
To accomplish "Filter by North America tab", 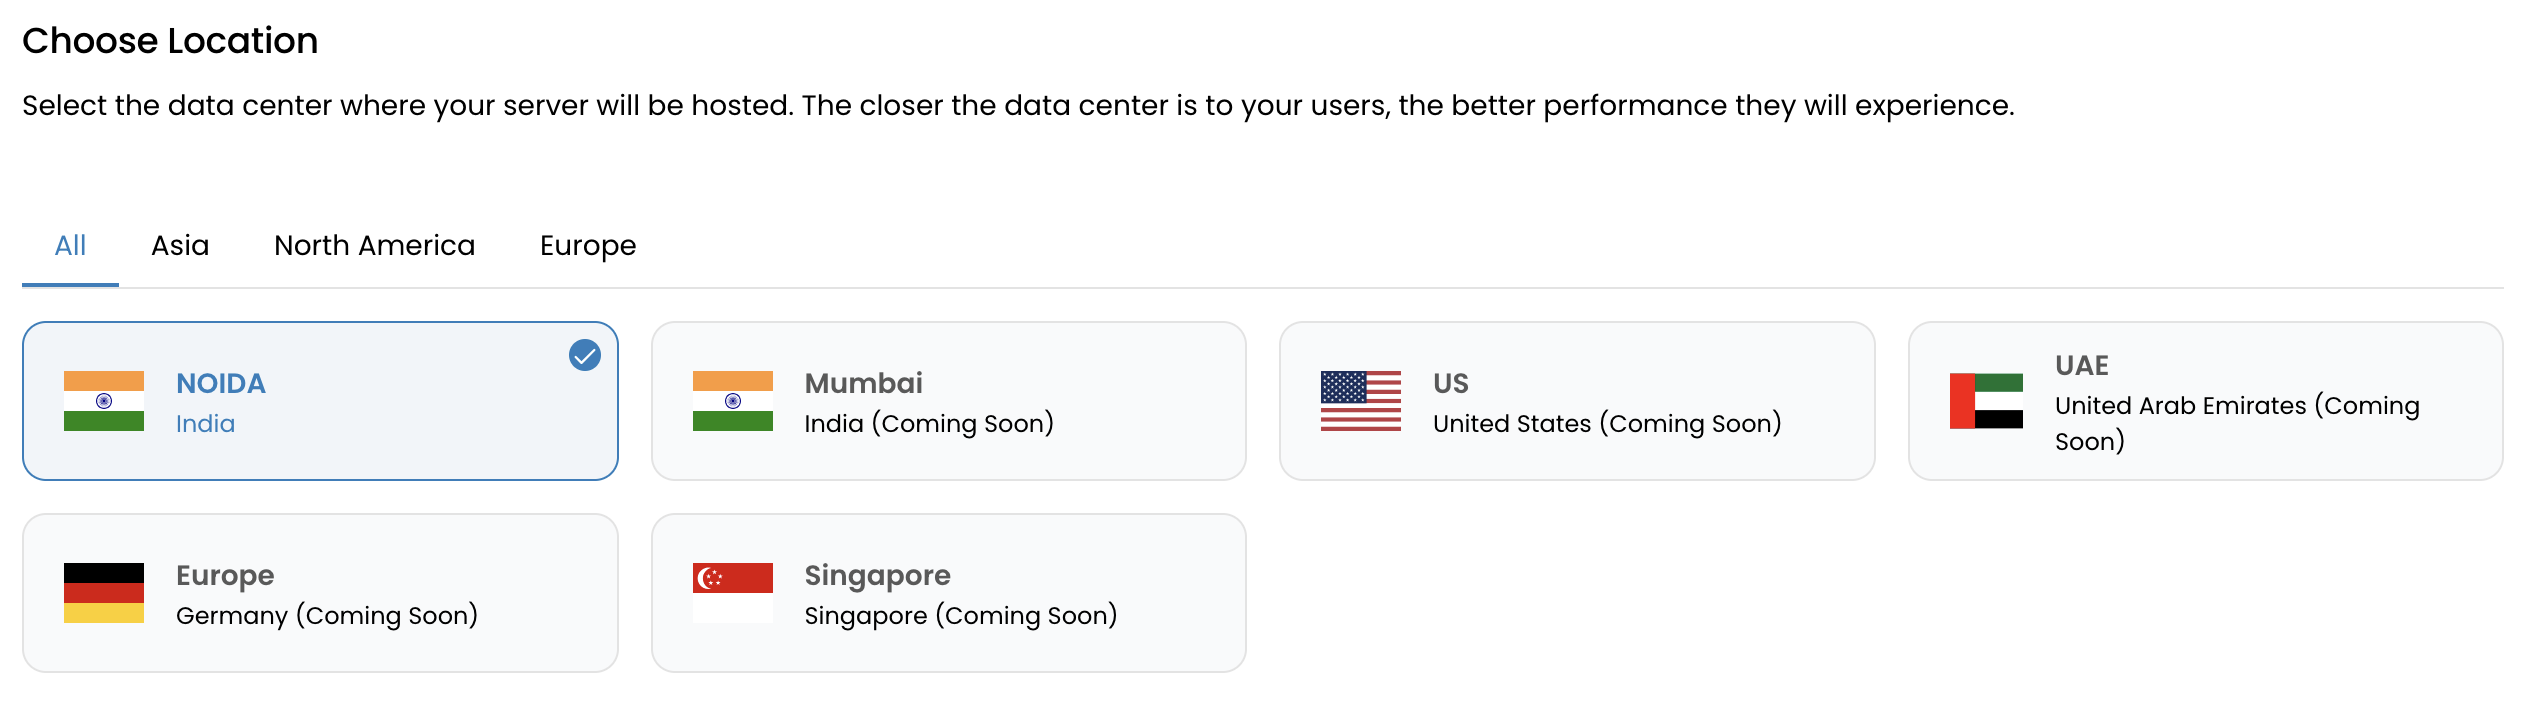I will coord(375,245).
